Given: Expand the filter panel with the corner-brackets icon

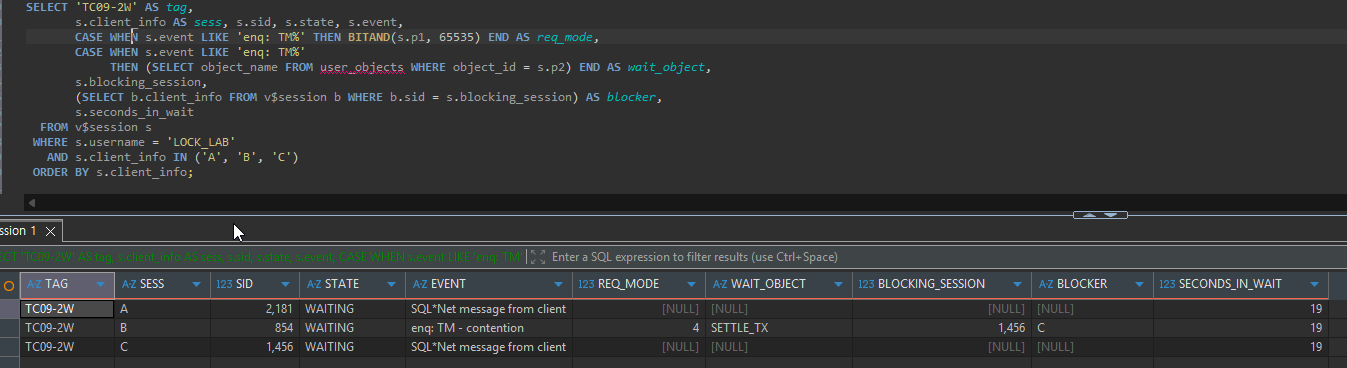Looking at the screenshot, I should click(x=538, y=258).
